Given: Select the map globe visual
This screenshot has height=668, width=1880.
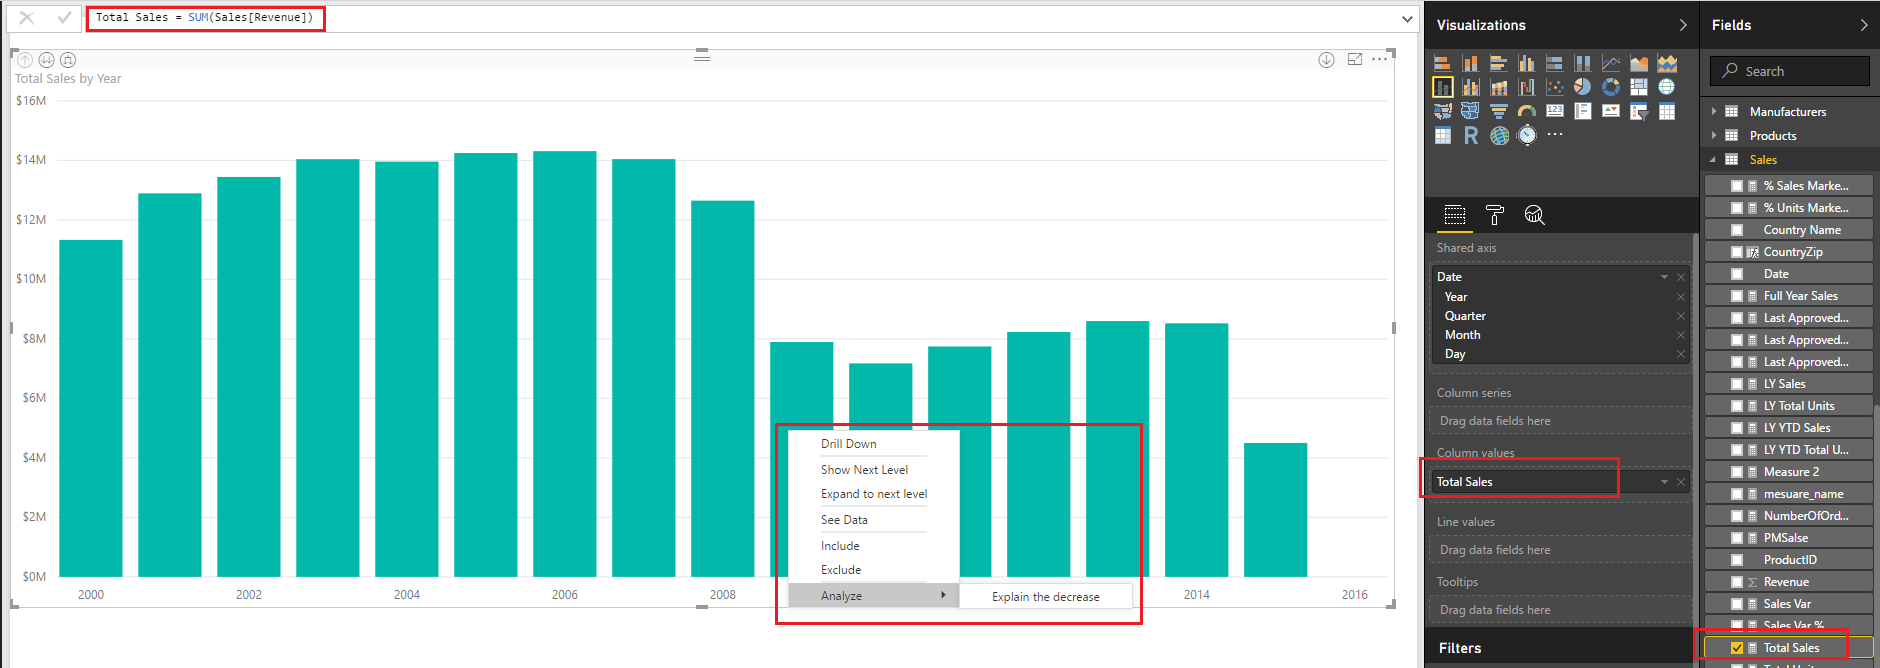Looking at the screenshot, I should [x=1667, y=87].
